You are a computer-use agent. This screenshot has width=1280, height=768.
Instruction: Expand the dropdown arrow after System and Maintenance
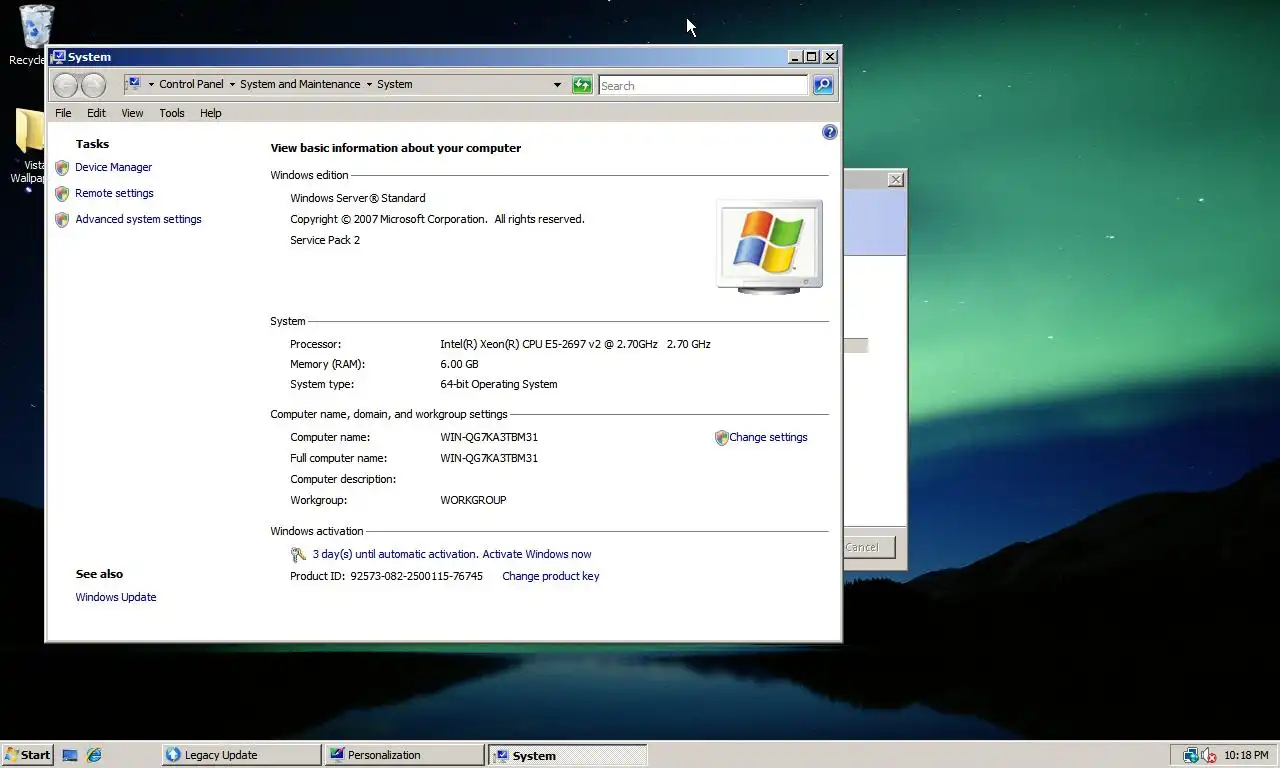click(369, 85)
